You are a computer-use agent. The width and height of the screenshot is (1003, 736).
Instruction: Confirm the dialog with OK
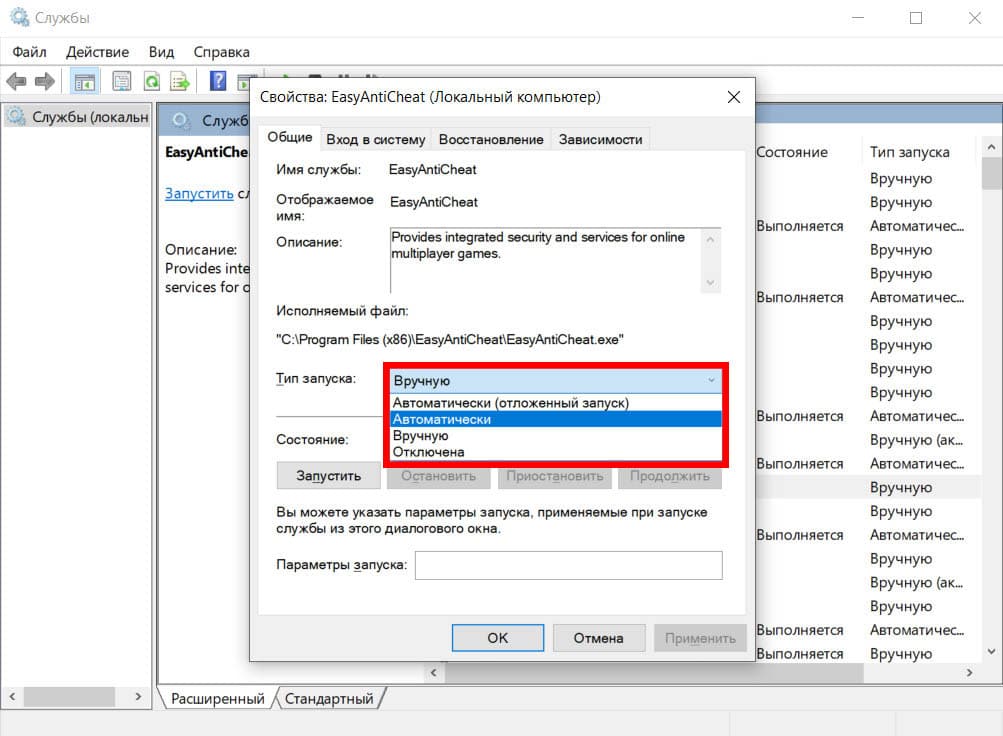click(x=497, y=638)
